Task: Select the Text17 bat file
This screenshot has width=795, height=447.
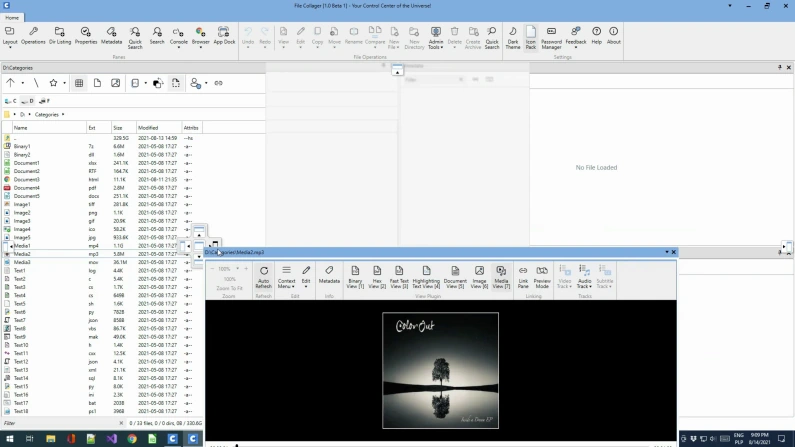Action: tap(101, 403)
